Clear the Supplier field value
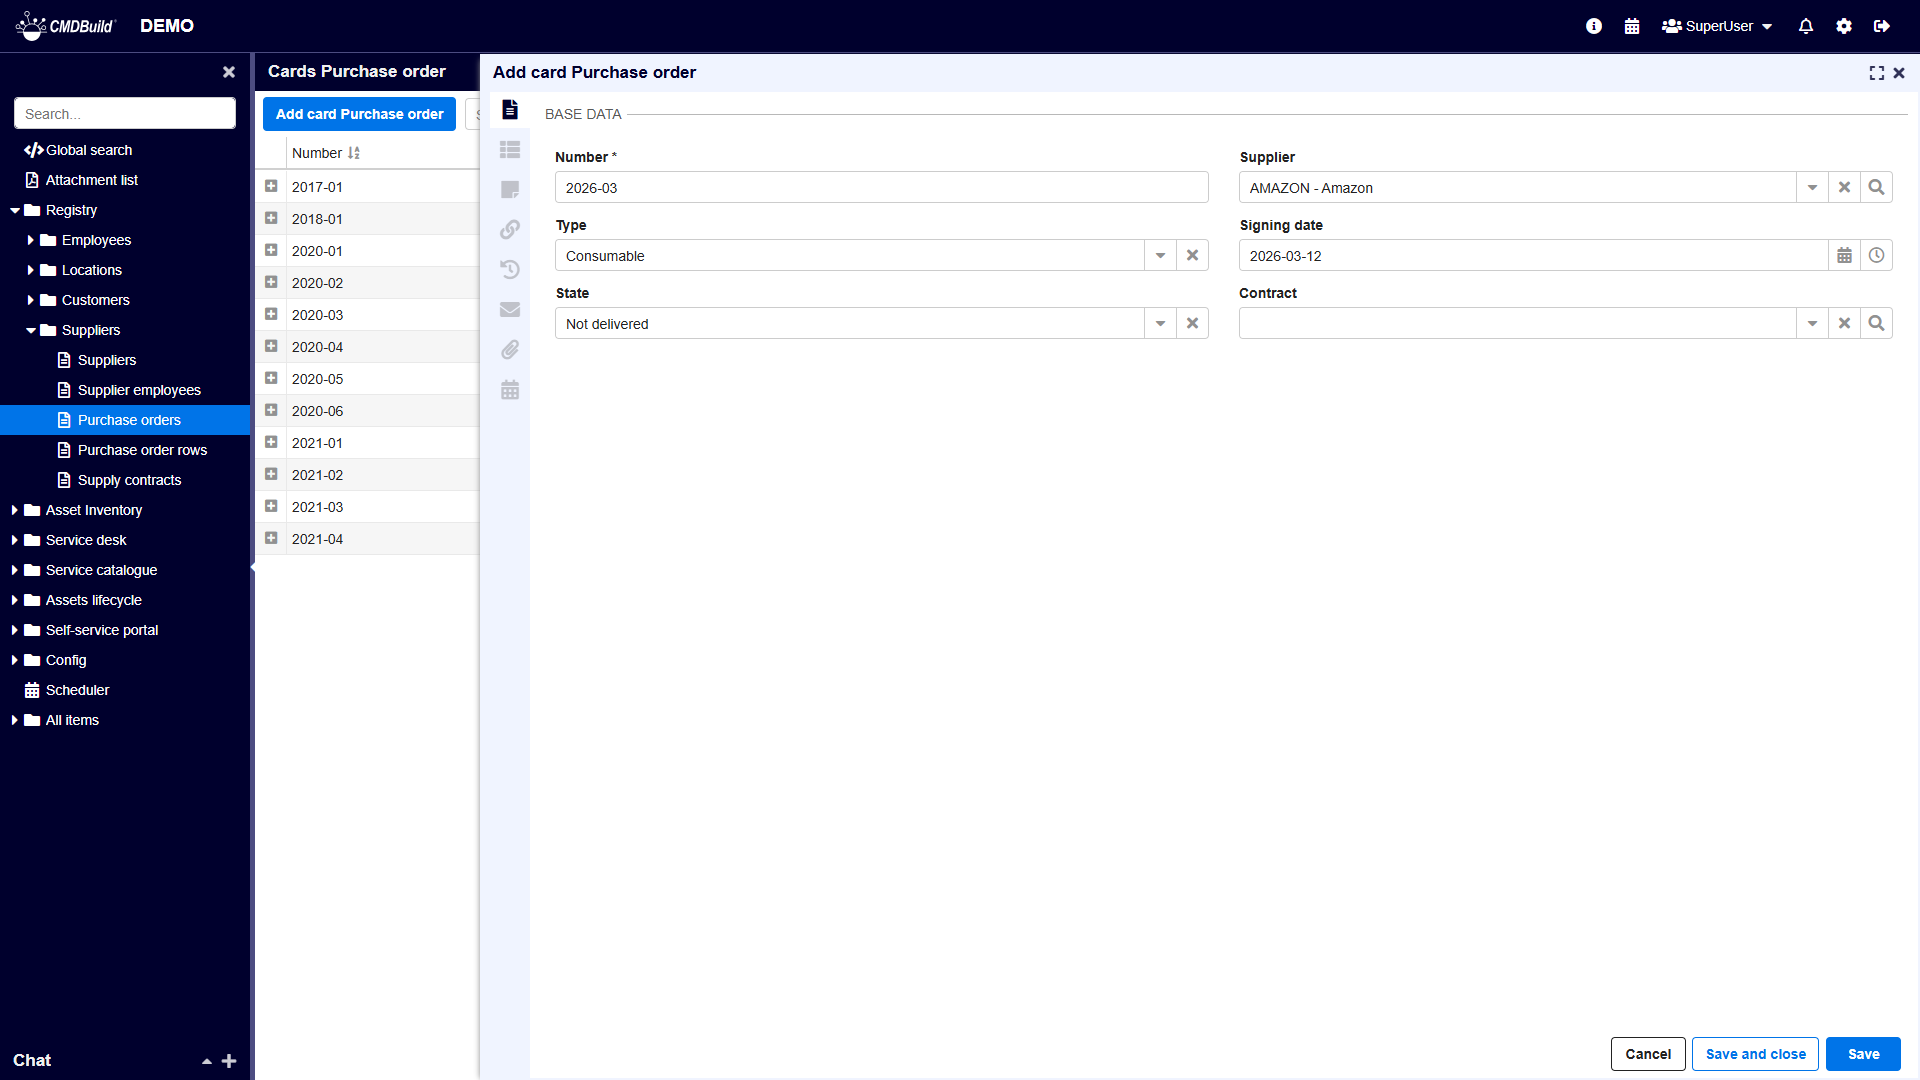The height and width of the screenshot is (1080, 1920). (1844, 188)
